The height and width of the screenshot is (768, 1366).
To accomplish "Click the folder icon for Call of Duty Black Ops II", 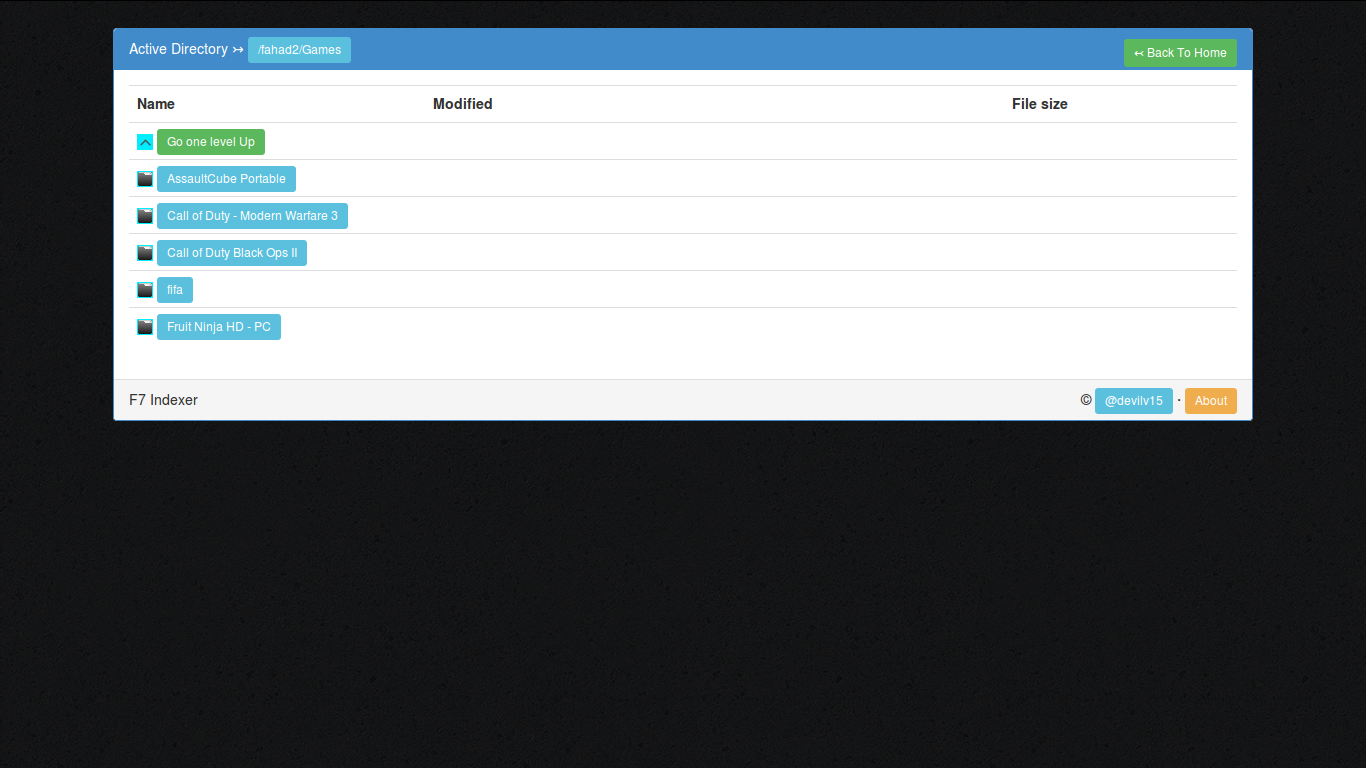I will 145,253.
